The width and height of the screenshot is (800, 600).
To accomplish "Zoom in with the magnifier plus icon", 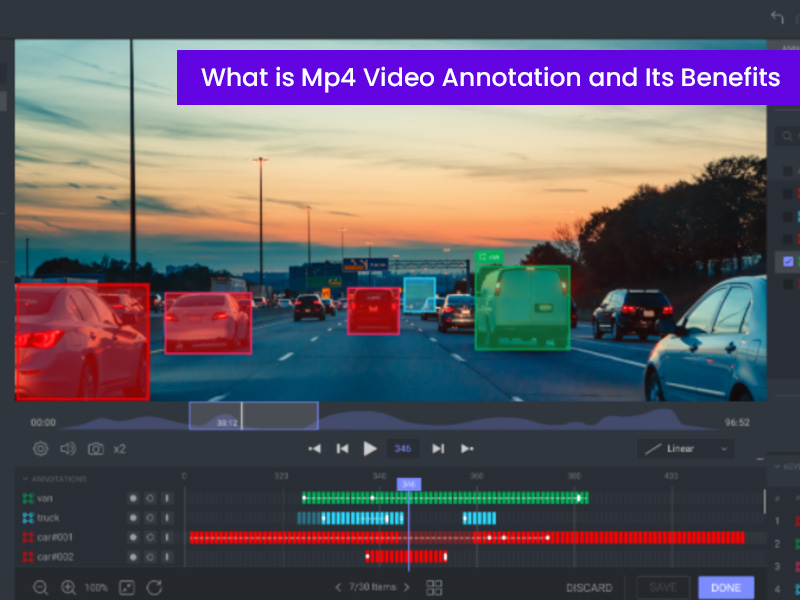I will [69, 588].
